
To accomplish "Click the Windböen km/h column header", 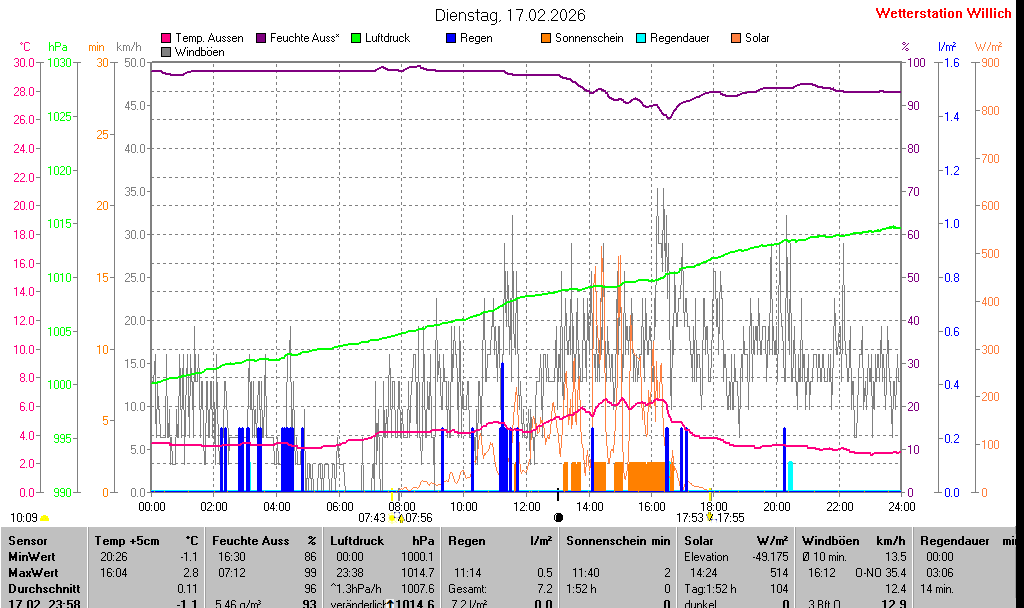I will [x=854, y=540].
